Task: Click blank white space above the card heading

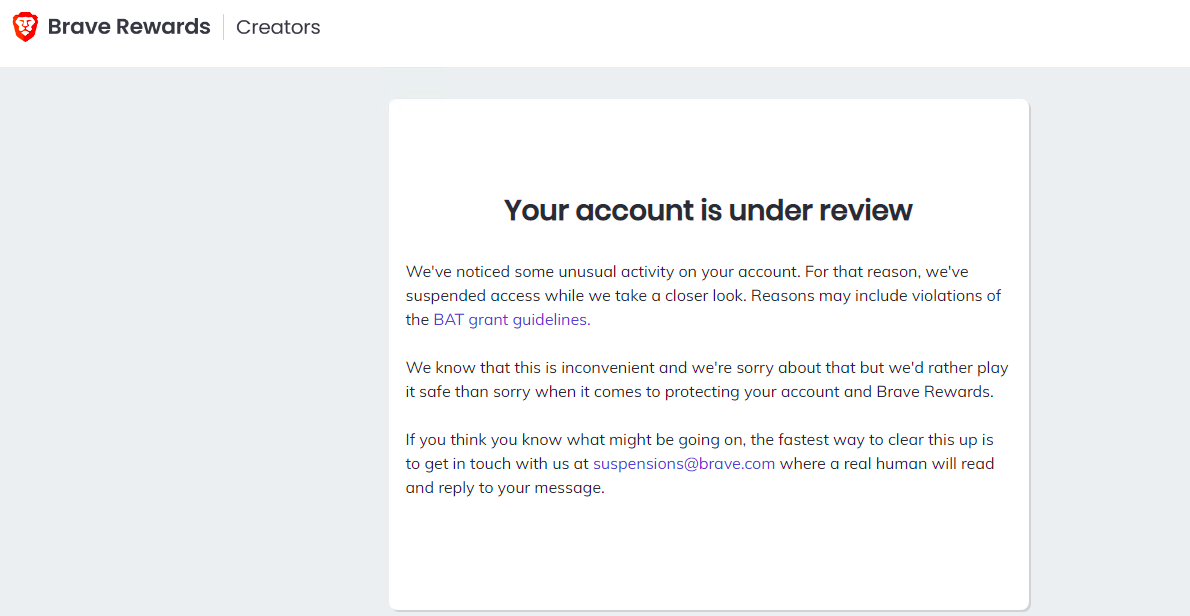Action: 708,145
